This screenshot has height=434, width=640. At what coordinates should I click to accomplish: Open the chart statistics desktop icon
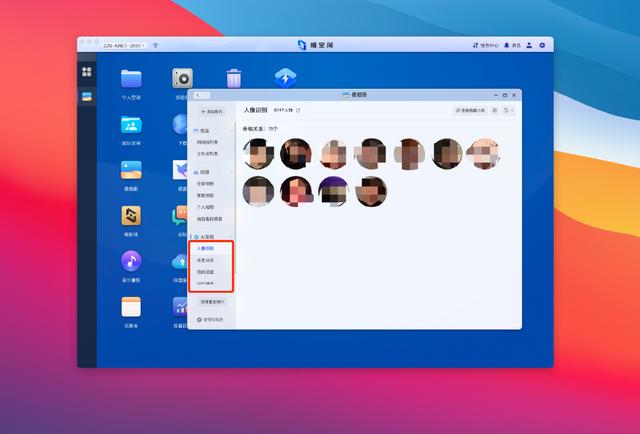pyautogui.click(x=180, y=307)
